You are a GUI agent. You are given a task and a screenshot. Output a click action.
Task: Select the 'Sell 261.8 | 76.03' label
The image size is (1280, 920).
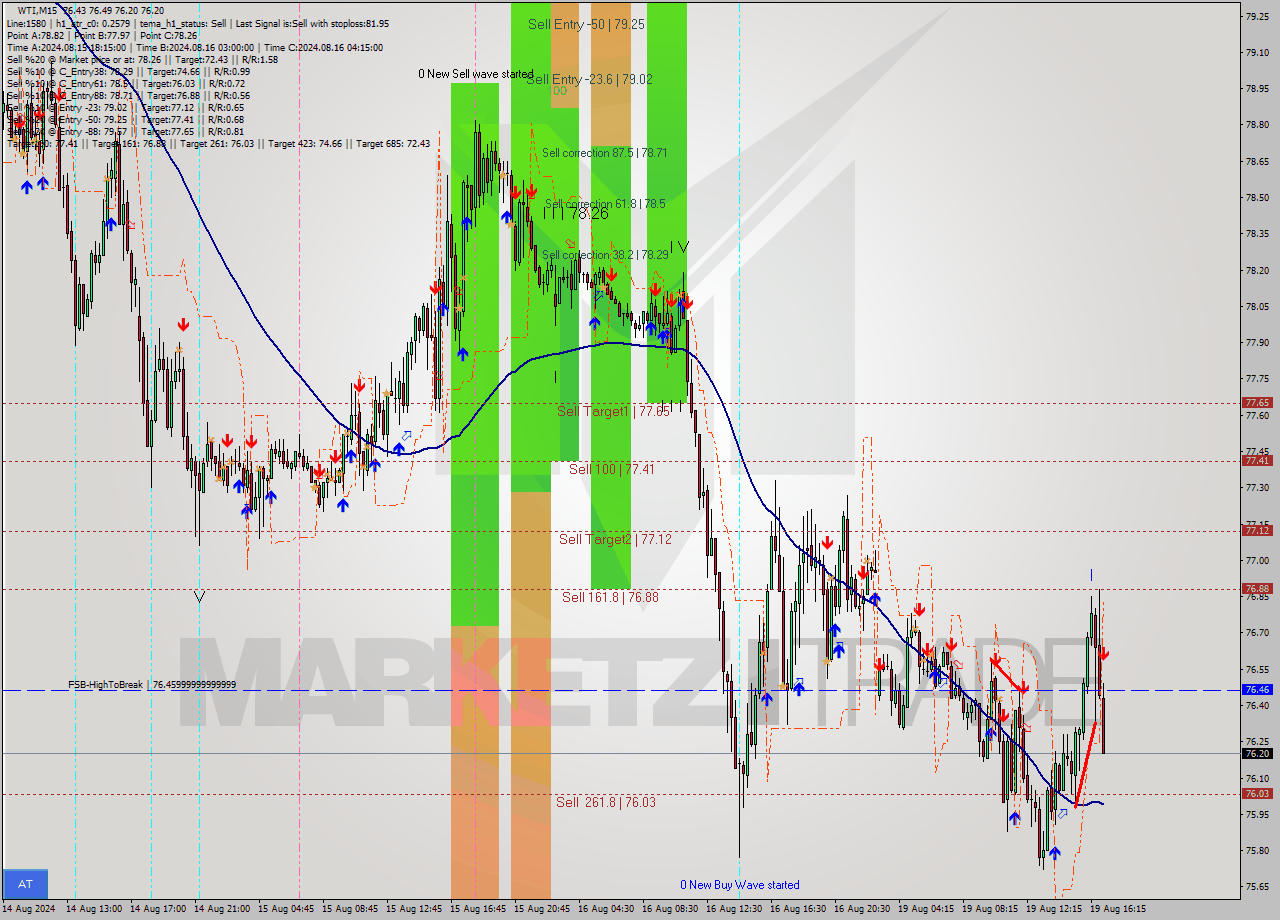click(x=607, y=802)
